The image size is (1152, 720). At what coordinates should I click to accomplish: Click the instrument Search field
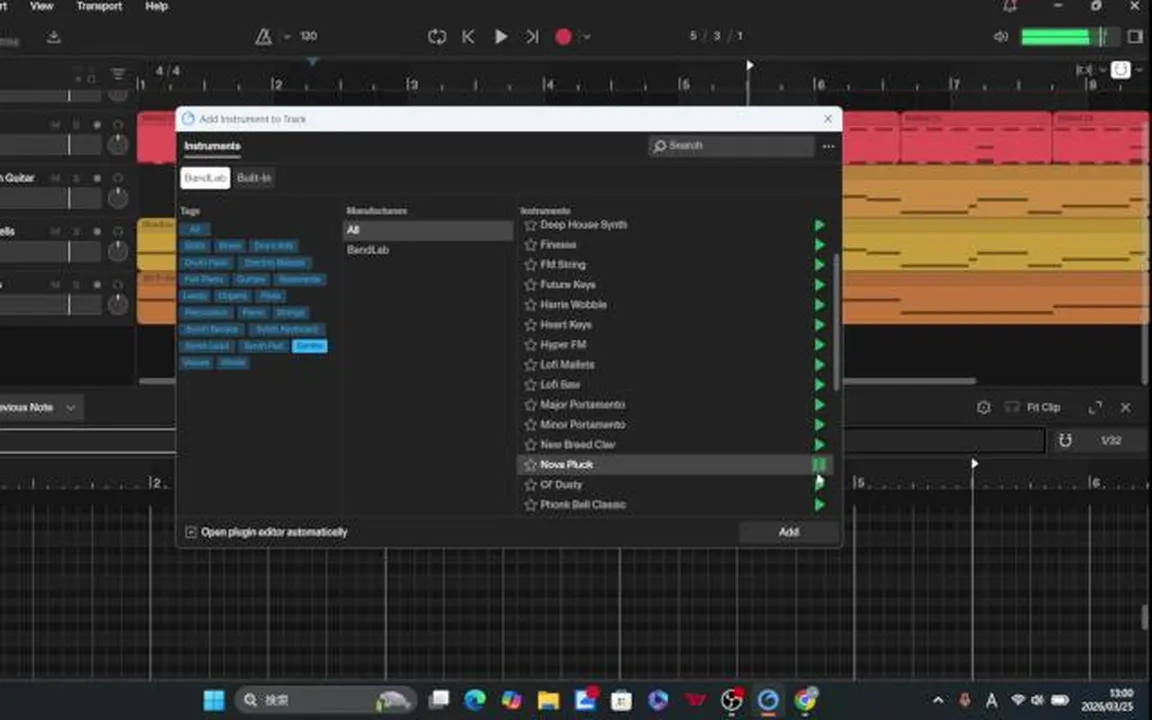coord(731,146)
